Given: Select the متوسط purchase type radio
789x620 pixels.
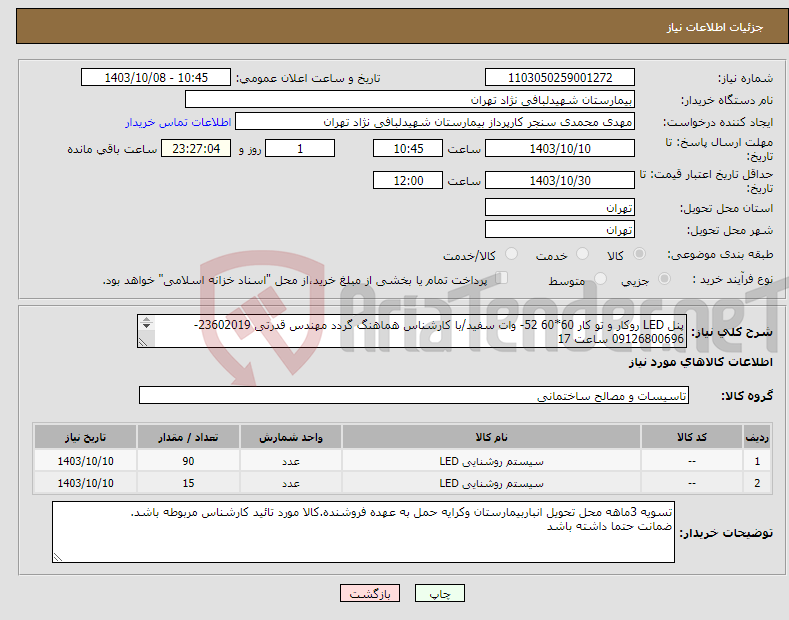Looking at the screenshot, I should 600,278.
